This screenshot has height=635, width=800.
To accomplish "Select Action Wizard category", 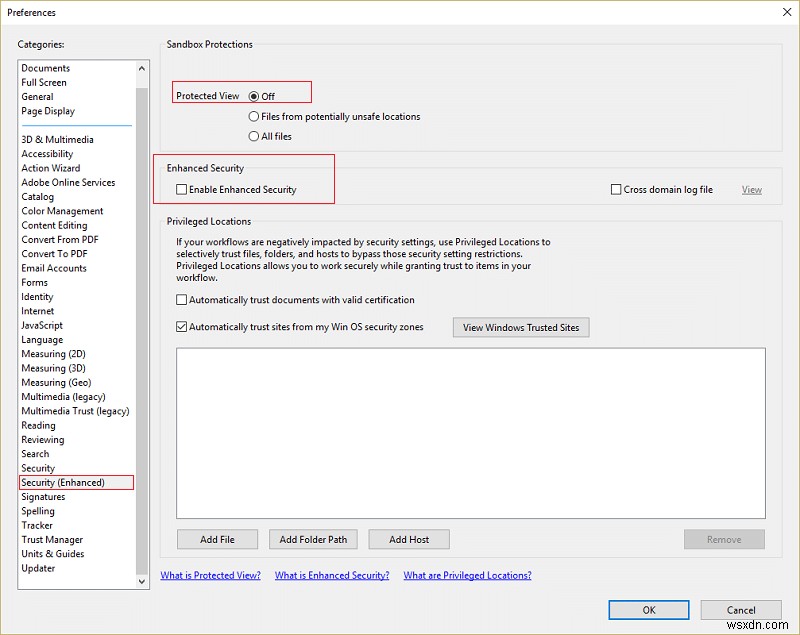I will tap(51, 168).
